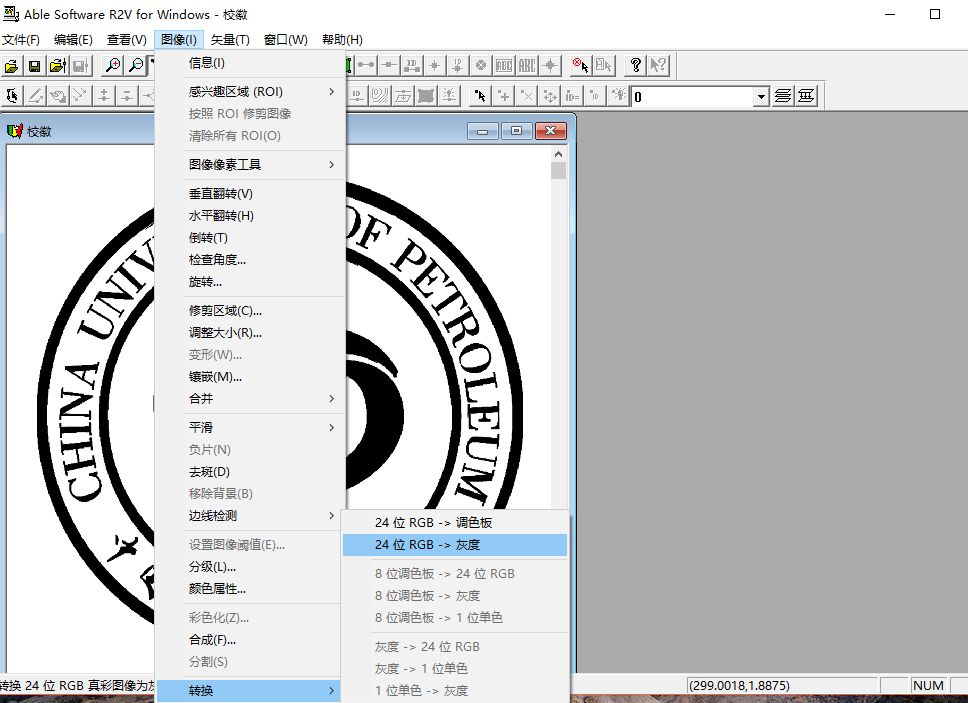The image size is (968, 703).
Task: Click the line editor pointer tool icon
Action: point(12,96)
